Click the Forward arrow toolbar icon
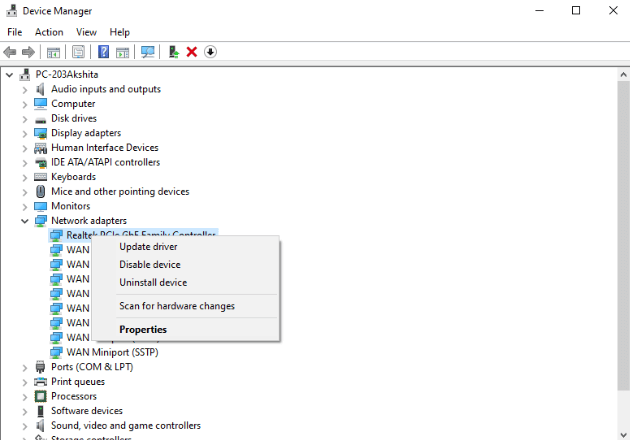Viewport: 630px width, 440px height. point(28,52)
